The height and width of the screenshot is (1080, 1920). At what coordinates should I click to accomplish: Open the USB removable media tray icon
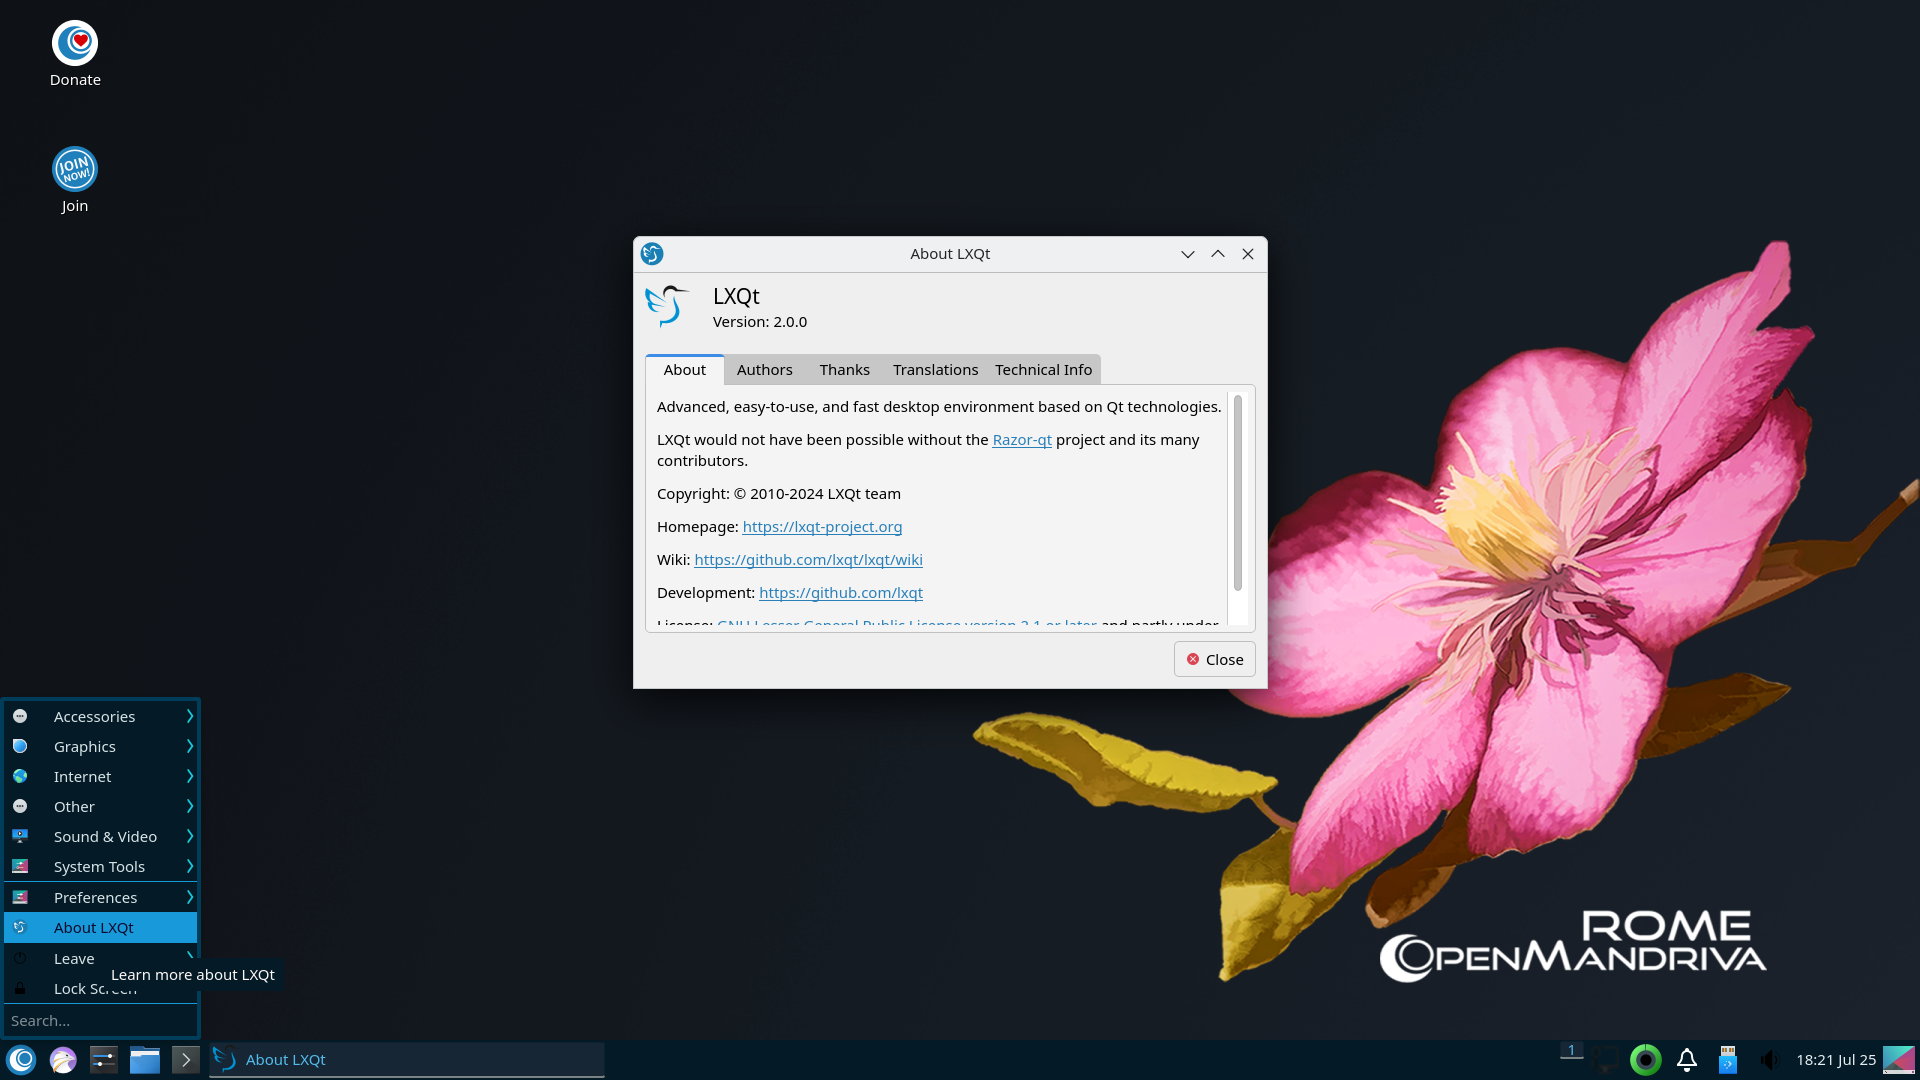1728,1060
